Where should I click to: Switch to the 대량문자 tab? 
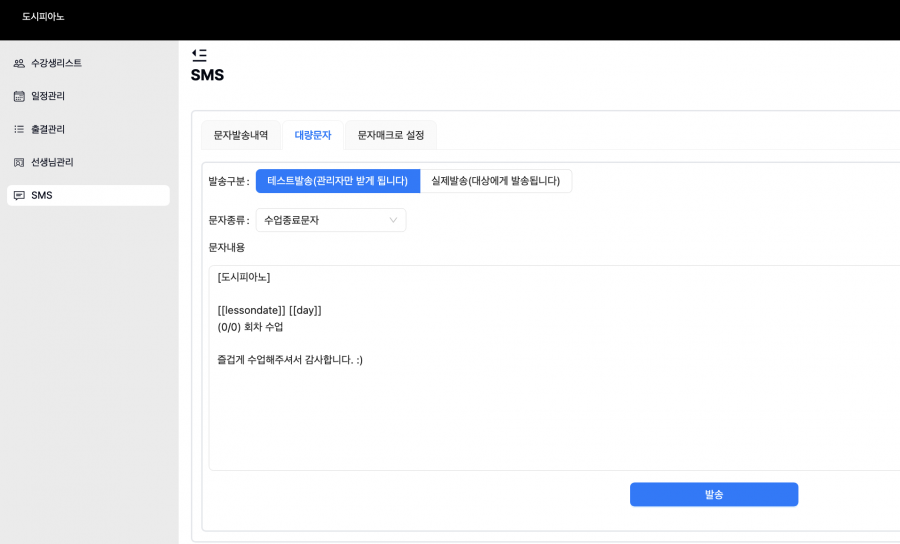click(313, 135)
